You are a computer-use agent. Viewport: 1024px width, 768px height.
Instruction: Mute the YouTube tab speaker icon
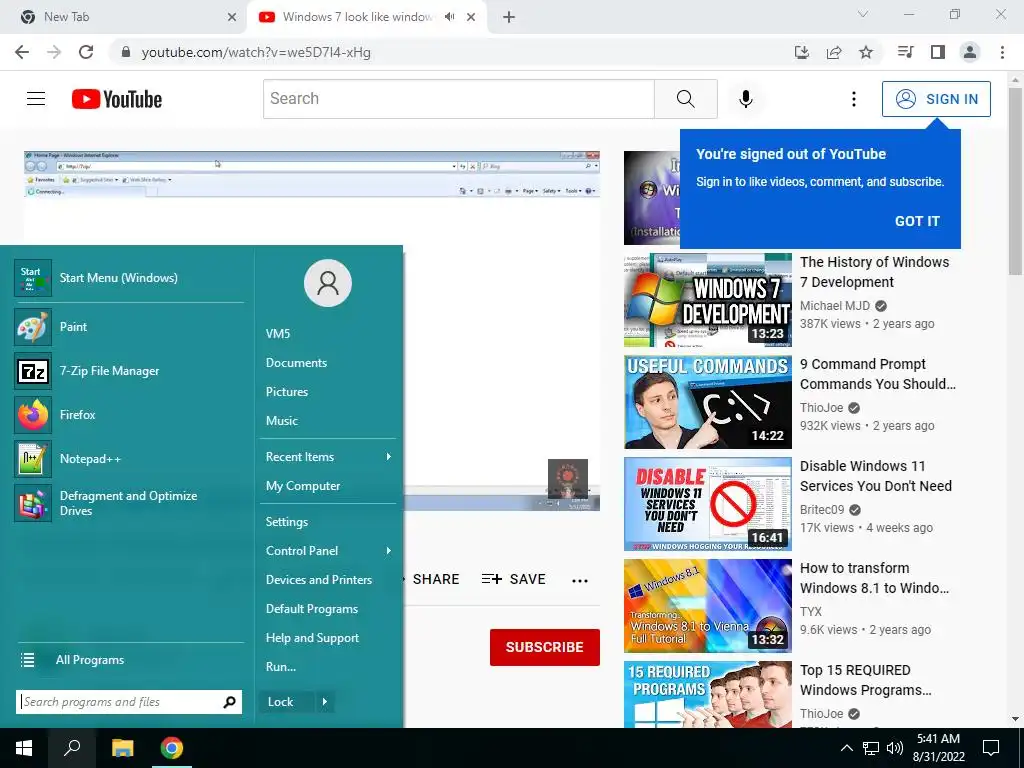click(x=449, y=17)
